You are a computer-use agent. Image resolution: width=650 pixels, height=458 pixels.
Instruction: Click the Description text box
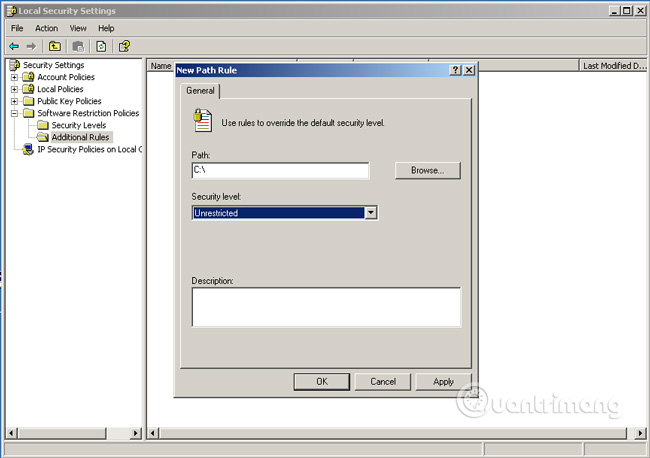click(x=326, y=307)
